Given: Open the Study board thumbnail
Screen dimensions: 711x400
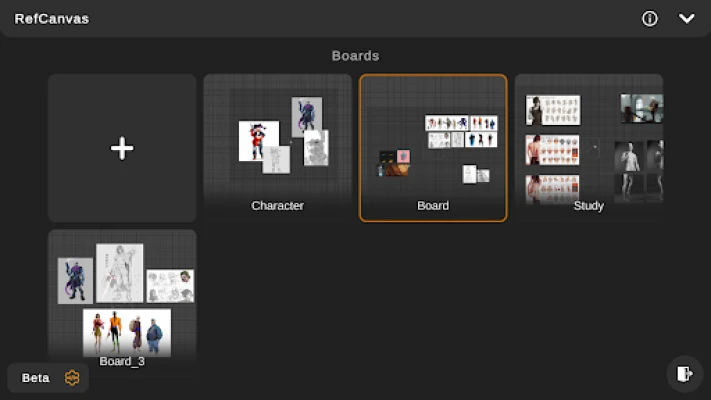Looking at the screenshot, I should (588, 140).
